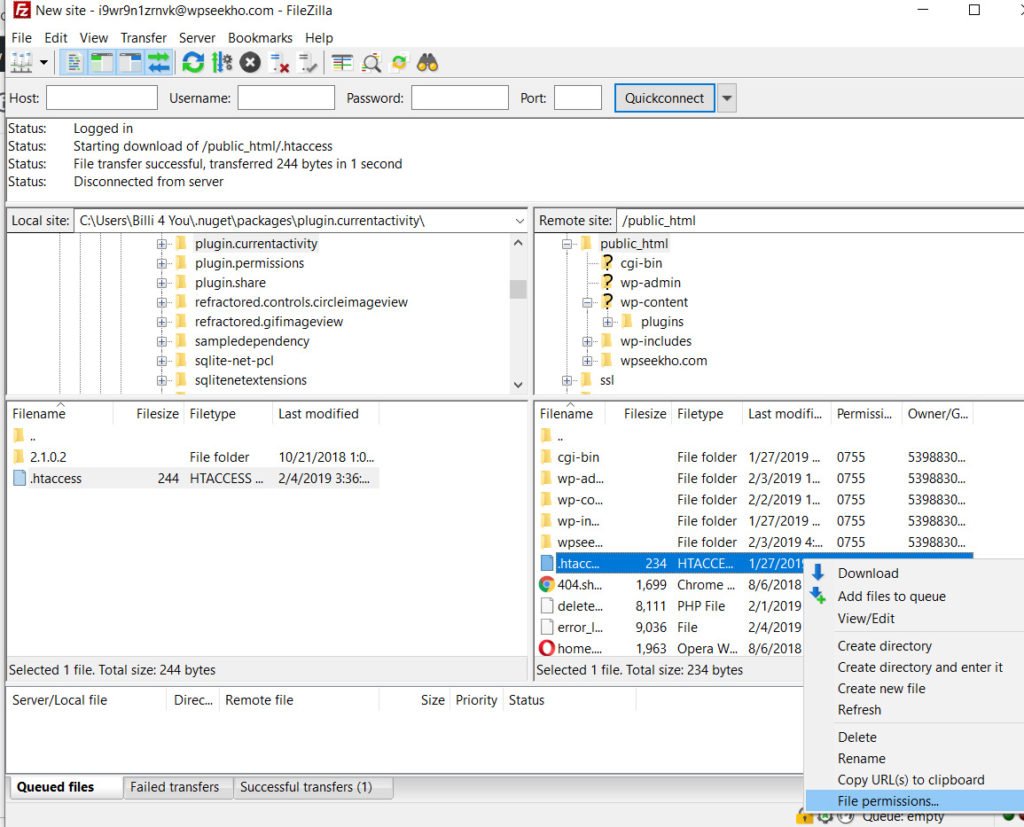
Task: Toggle transfer queue display icon
Action: coord(159,63)
